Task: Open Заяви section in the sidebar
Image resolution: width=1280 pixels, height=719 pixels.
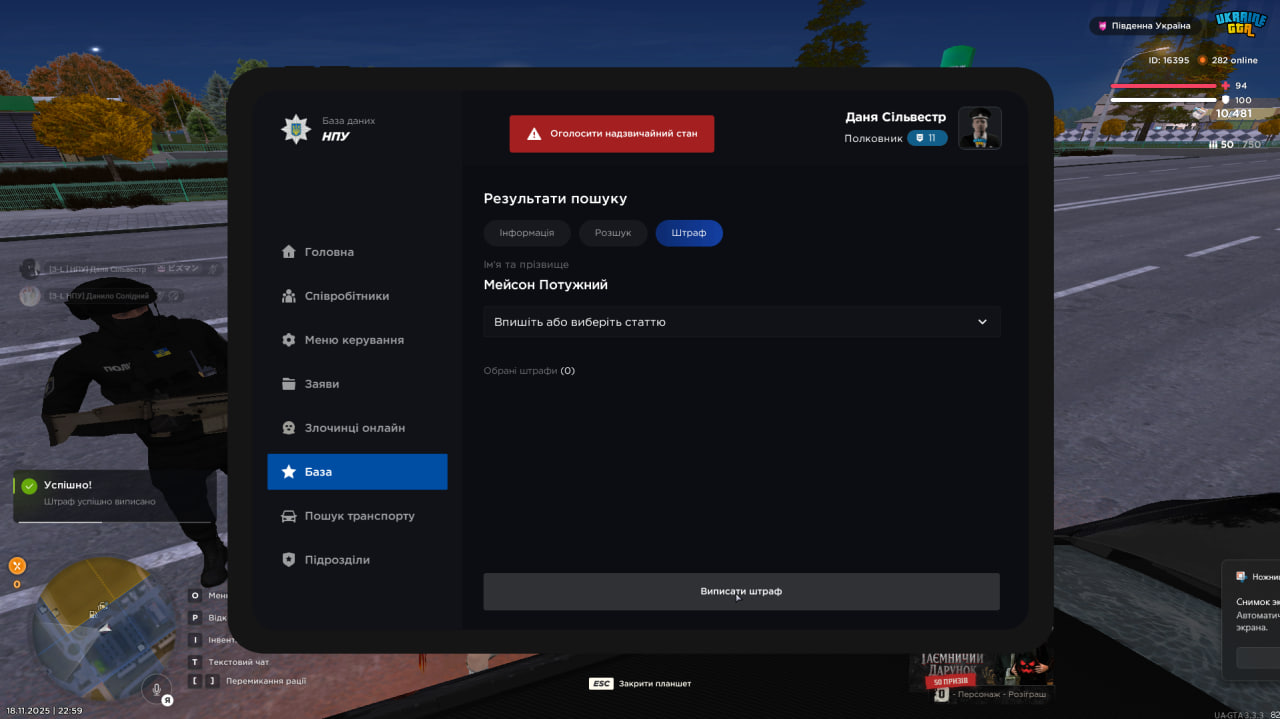Action: 357,384
